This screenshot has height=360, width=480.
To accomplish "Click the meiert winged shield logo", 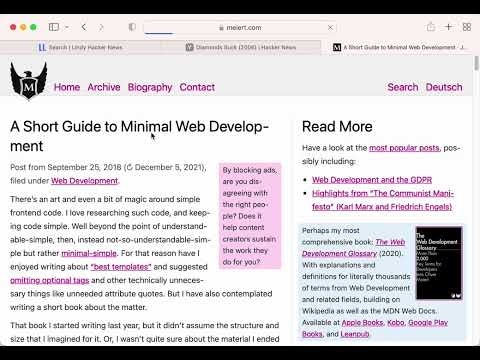I will coord(29,81).
